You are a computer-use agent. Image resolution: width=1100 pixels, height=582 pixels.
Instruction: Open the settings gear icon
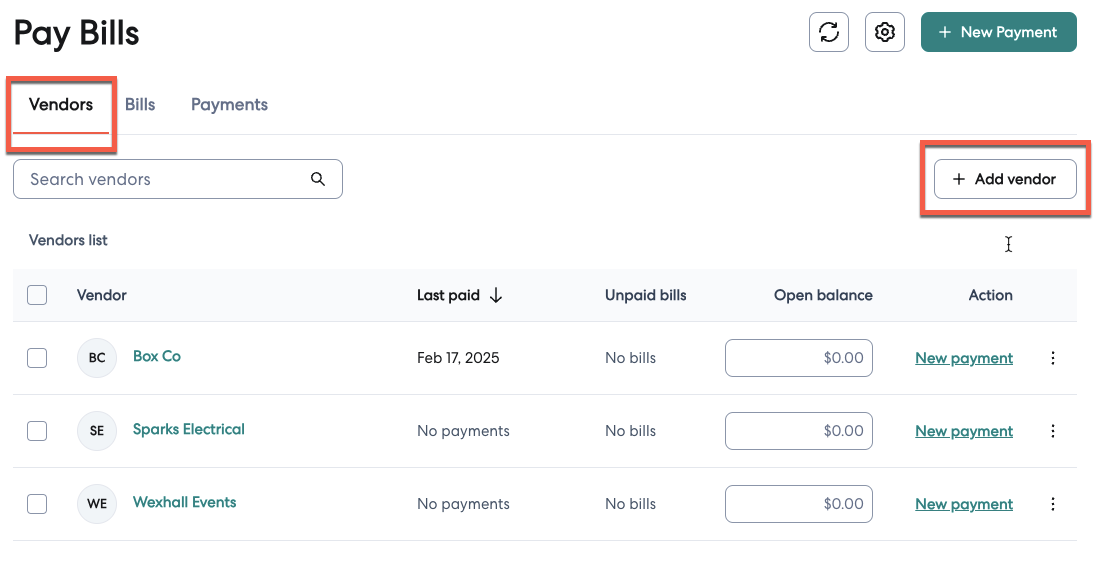click(x=884, y=32)
